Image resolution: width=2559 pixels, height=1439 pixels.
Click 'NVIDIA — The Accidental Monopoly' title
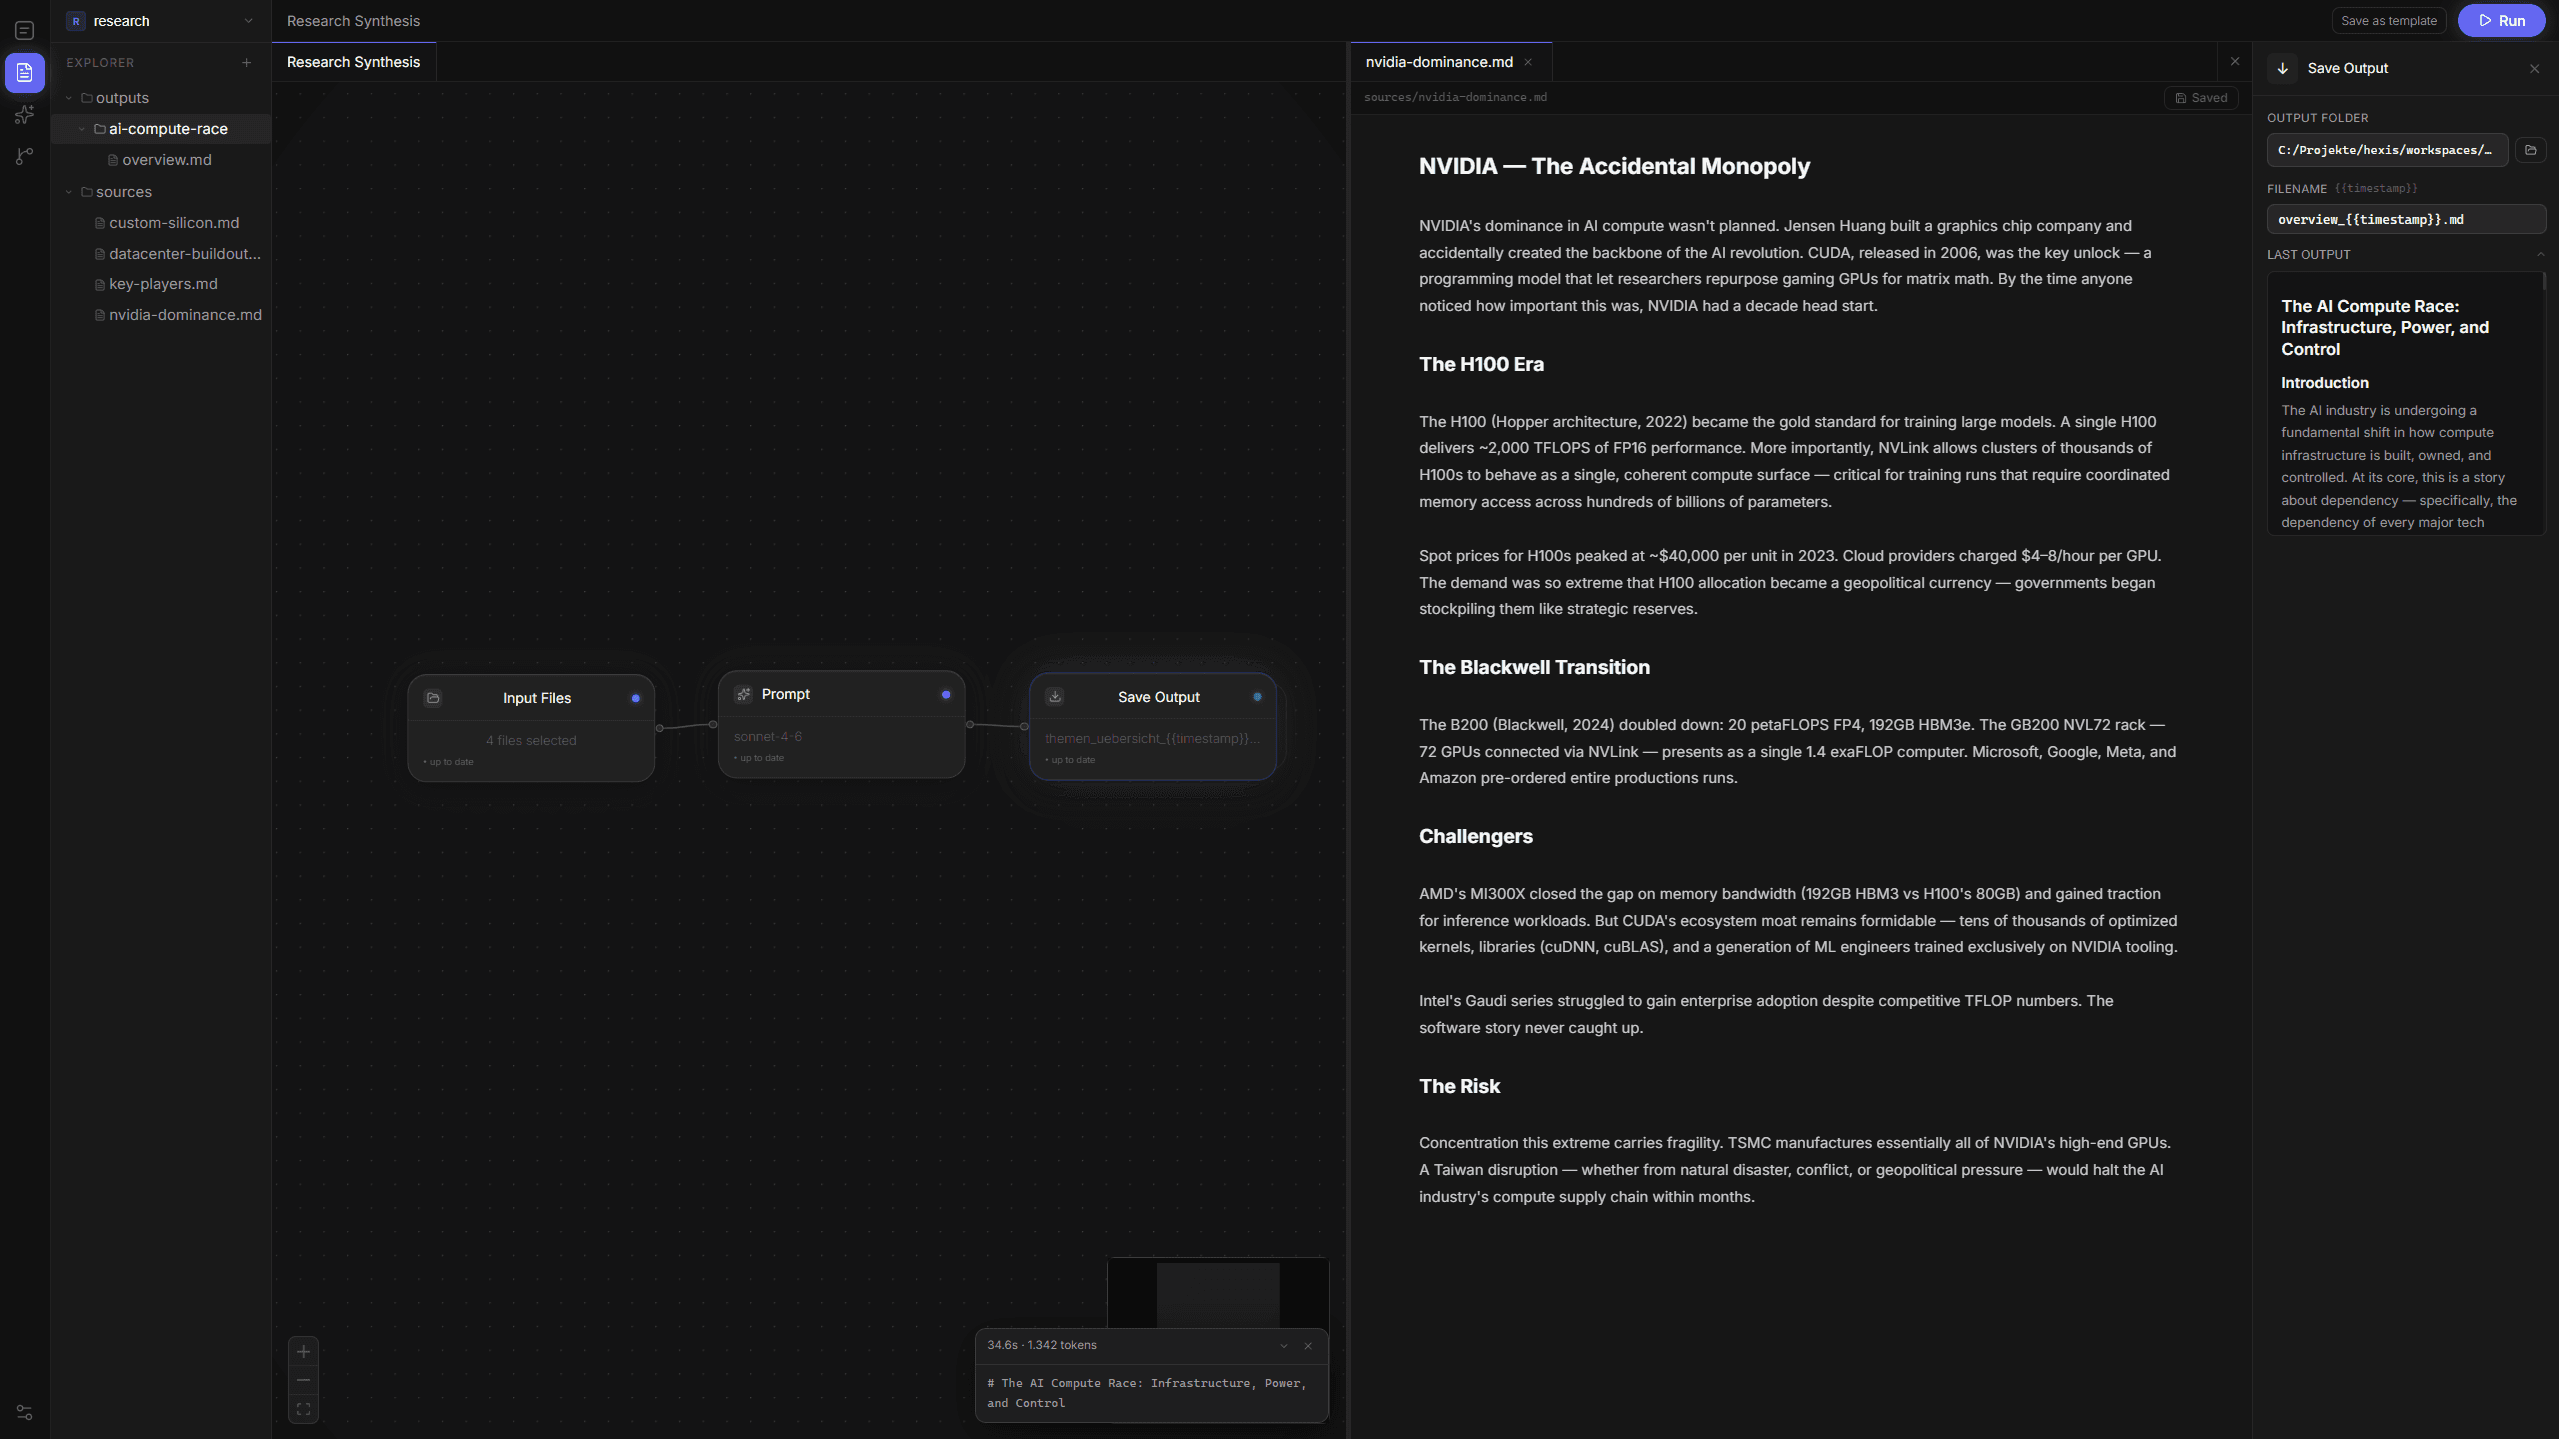[1614, 166]
